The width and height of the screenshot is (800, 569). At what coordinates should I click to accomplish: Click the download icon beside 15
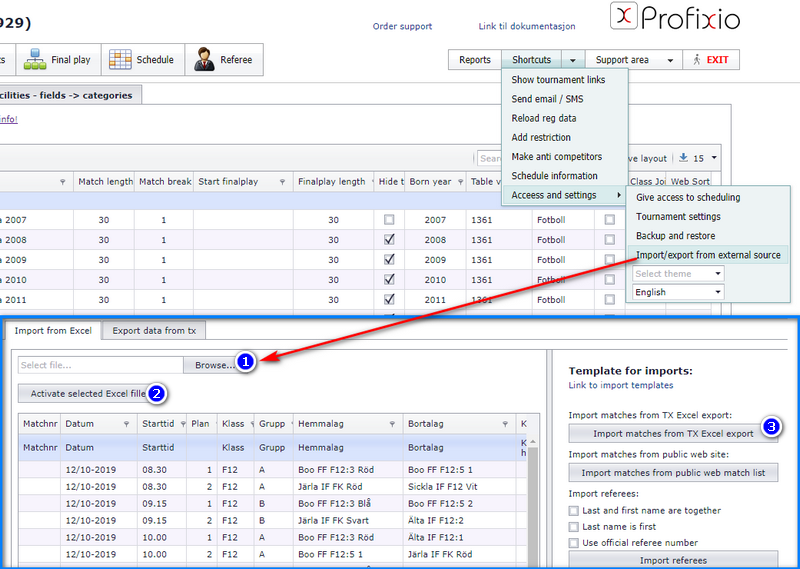tap(683, 158)
